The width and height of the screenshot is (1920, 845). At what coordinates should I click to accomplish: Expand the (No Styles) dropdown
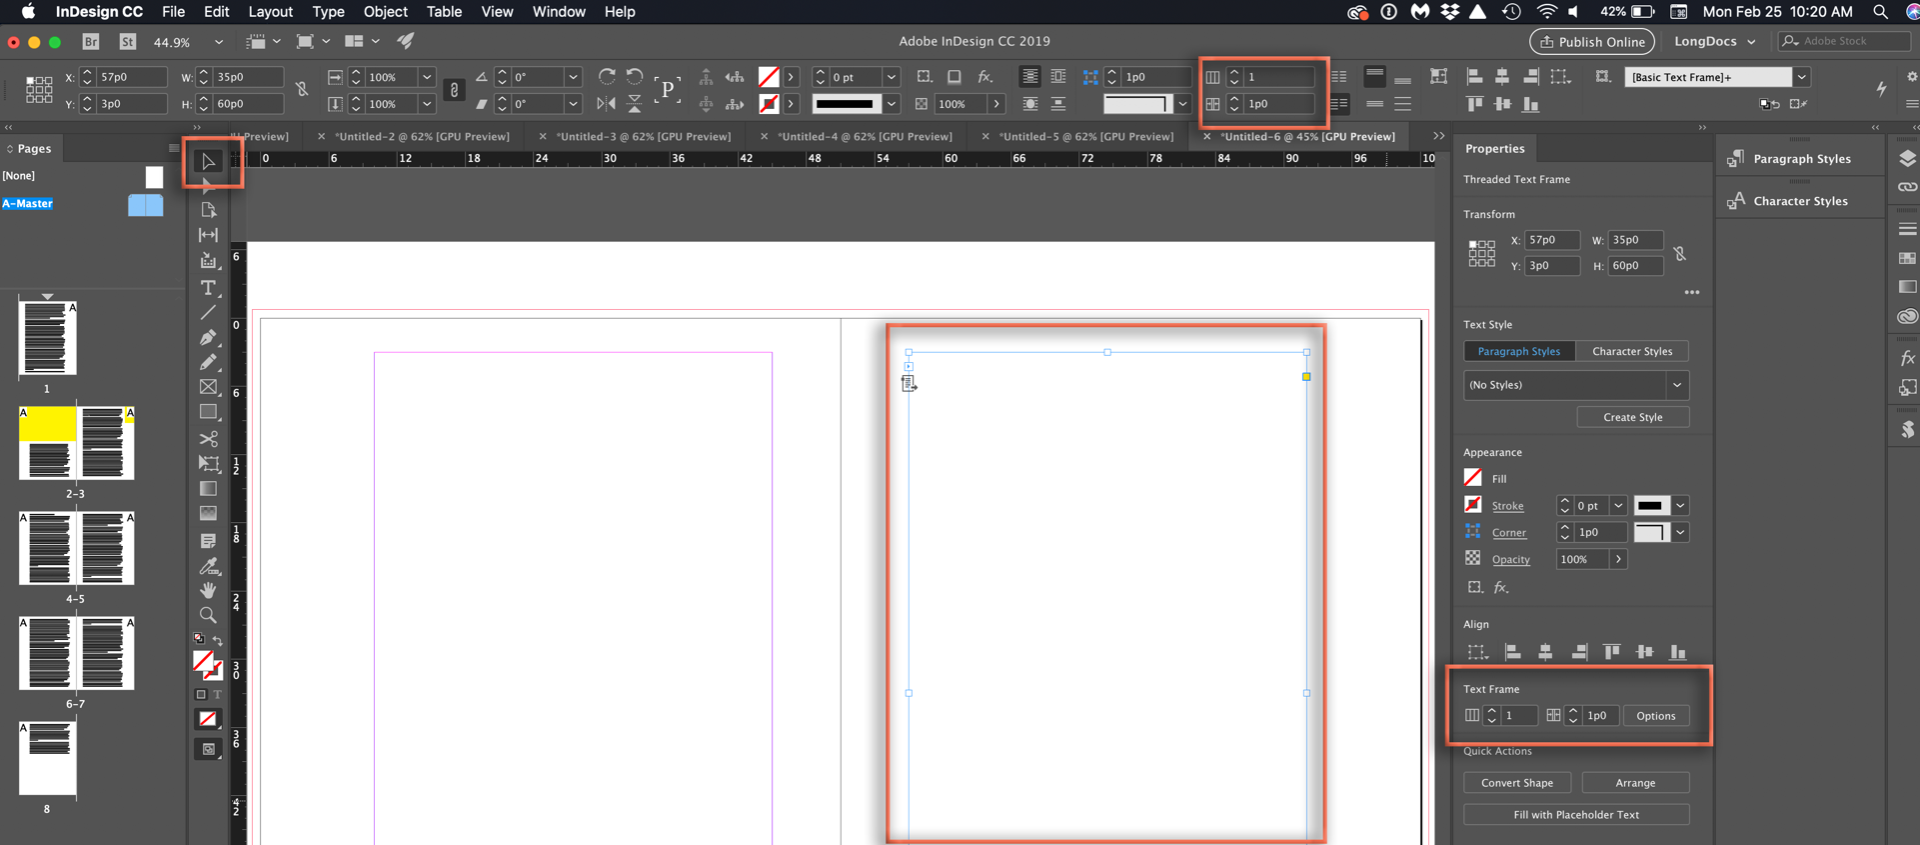1677,385
